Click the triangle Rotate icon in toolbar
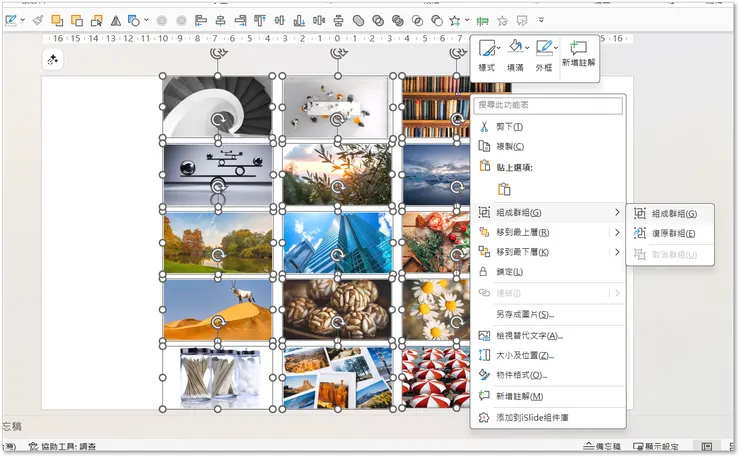 tap(116, 20)
